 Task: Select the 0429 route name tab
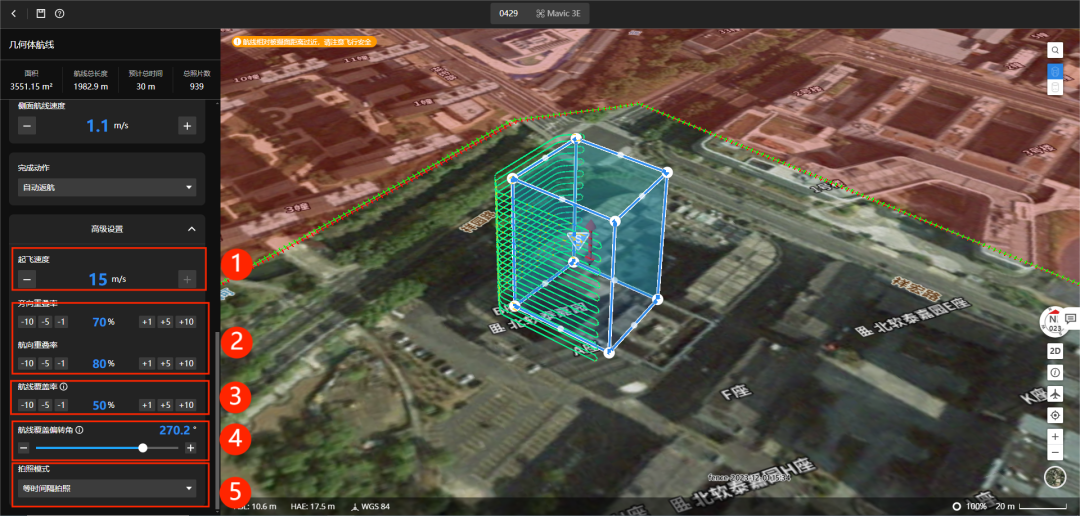pos(508,14)
